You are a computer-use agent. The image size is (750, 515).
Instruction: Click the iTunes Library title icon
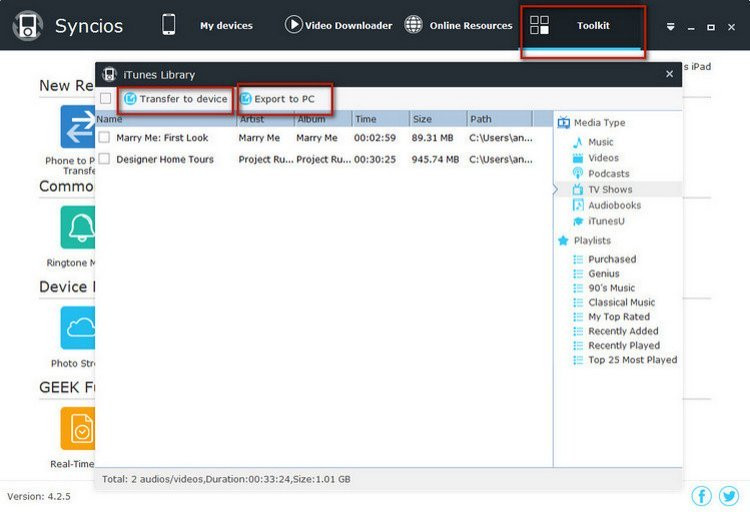(x=110, y=74)
